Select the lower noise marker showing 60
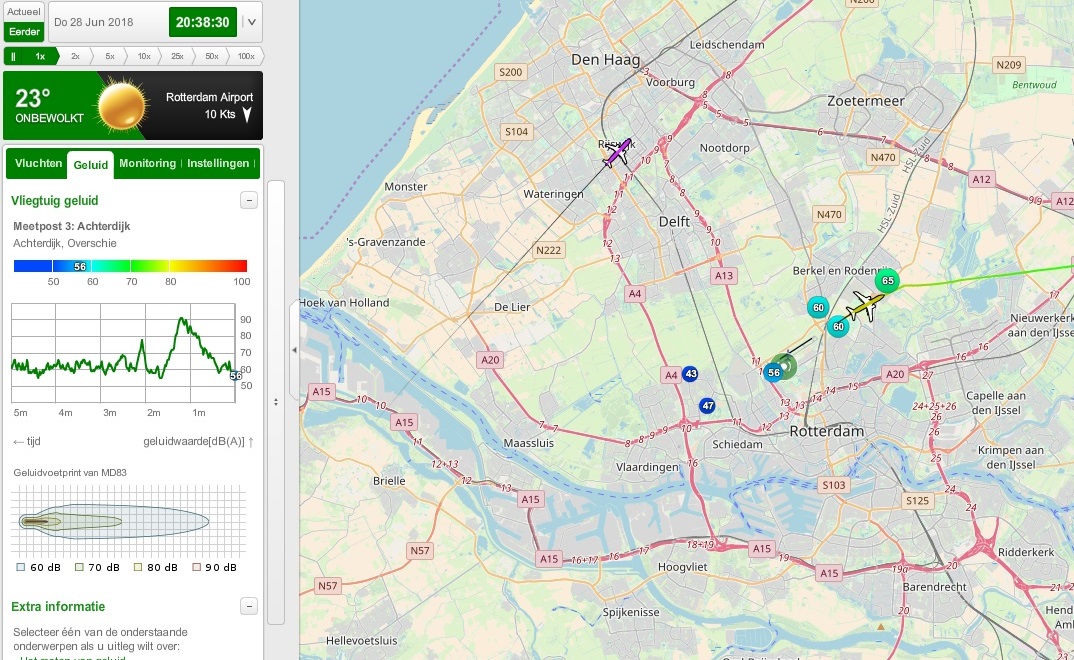1074x660 pixels. click(838, 327)
